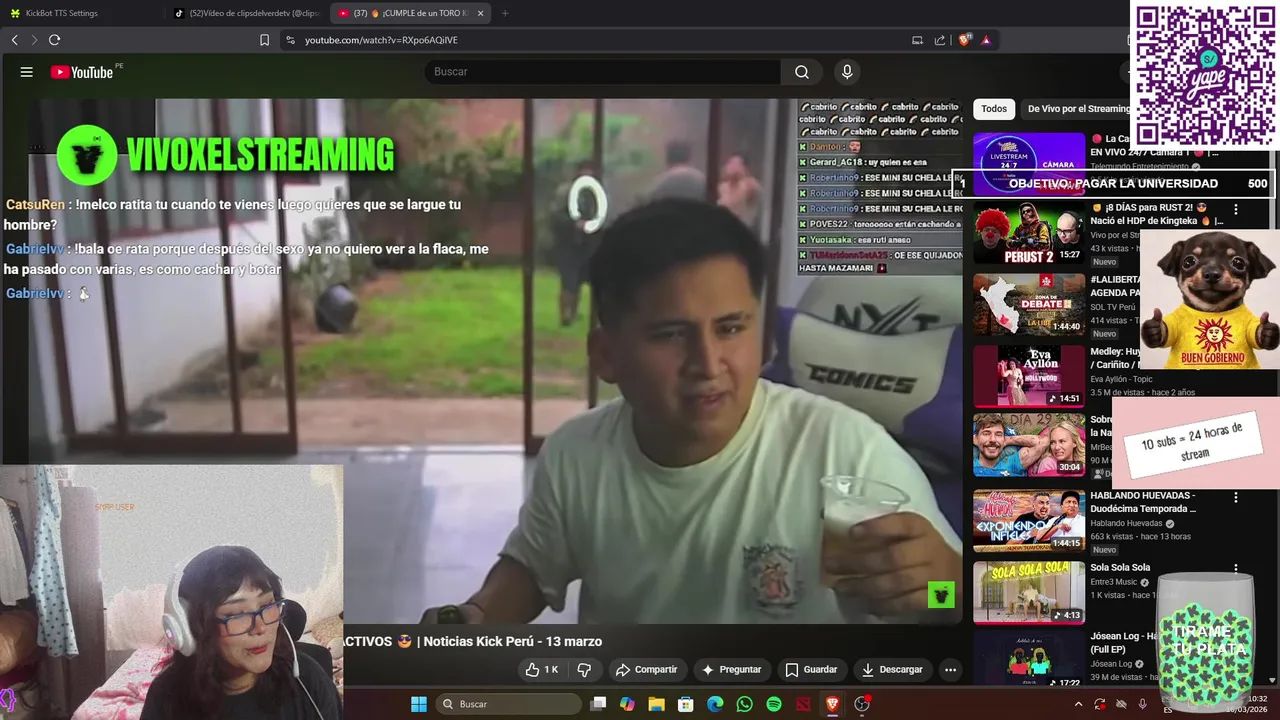Go back with the browser back arrow
The image size is (1280, 720).
tap(15, 40)
